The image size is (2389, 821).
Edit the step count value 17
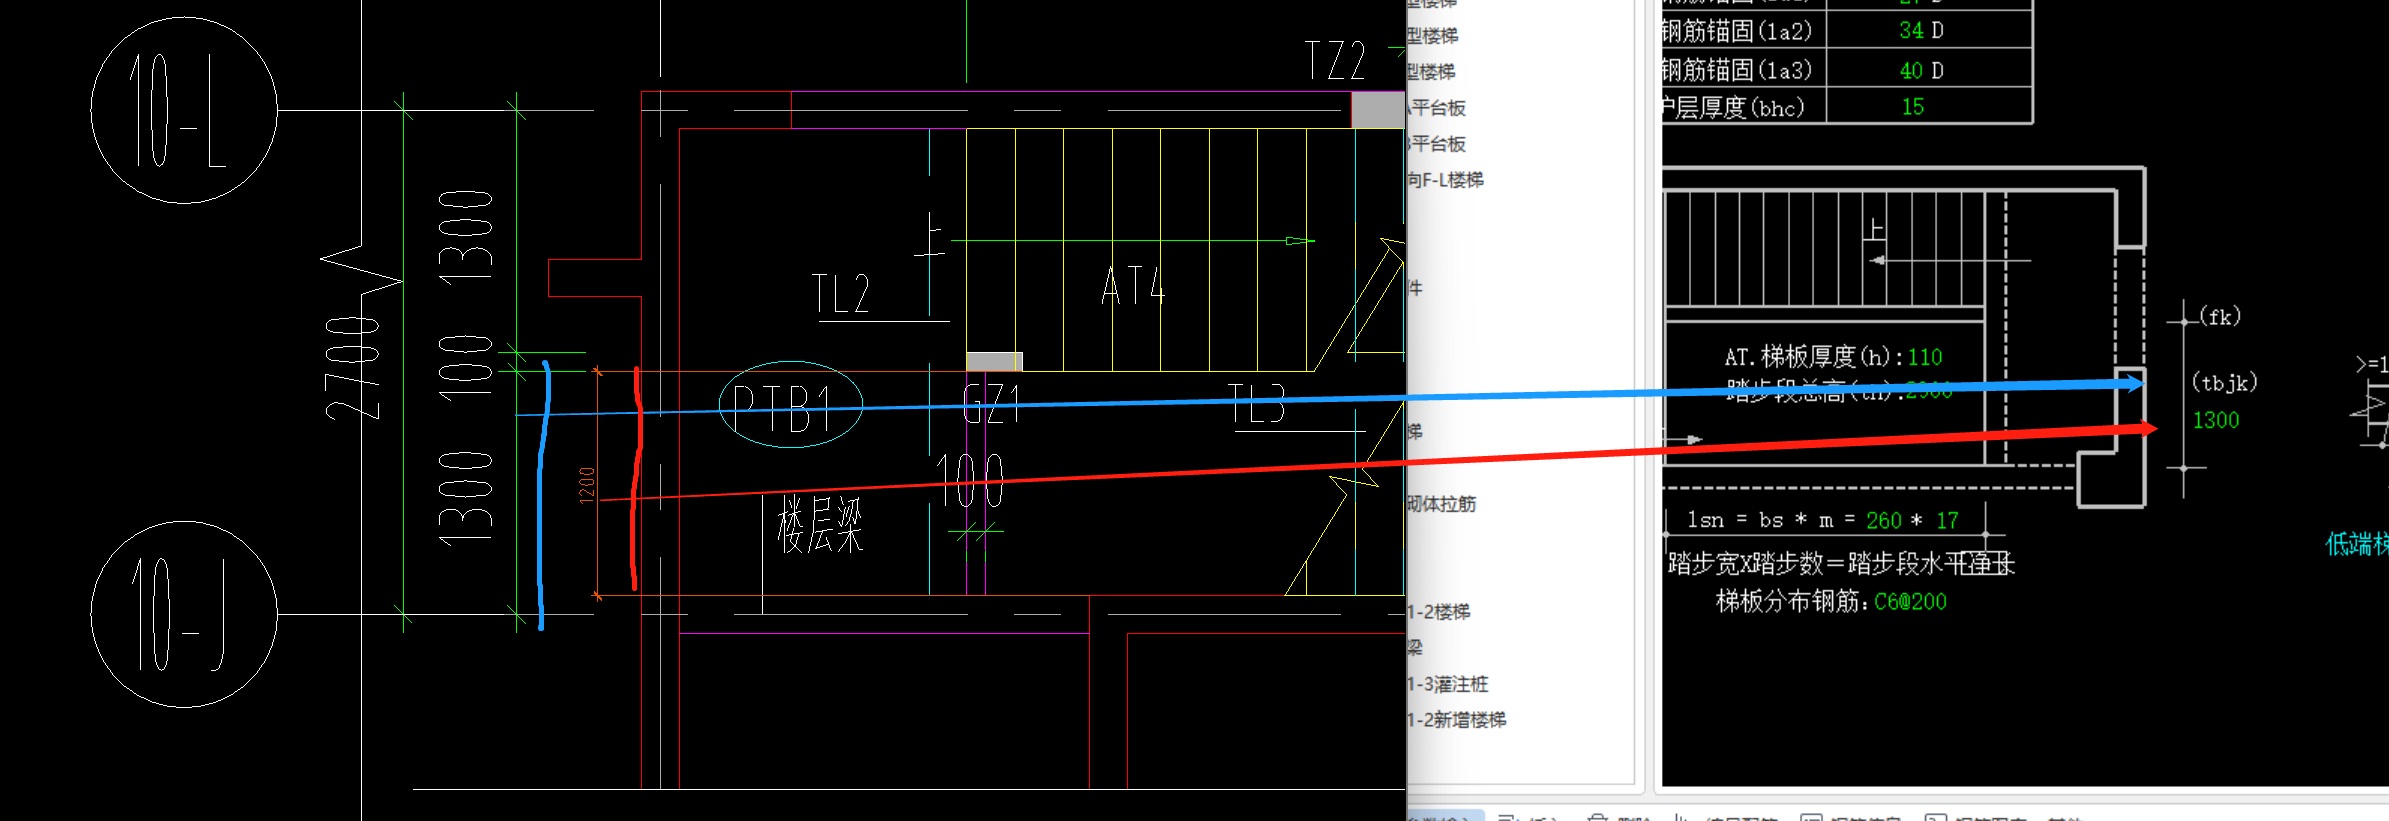pyautogui.click(x=1947, y=520)
